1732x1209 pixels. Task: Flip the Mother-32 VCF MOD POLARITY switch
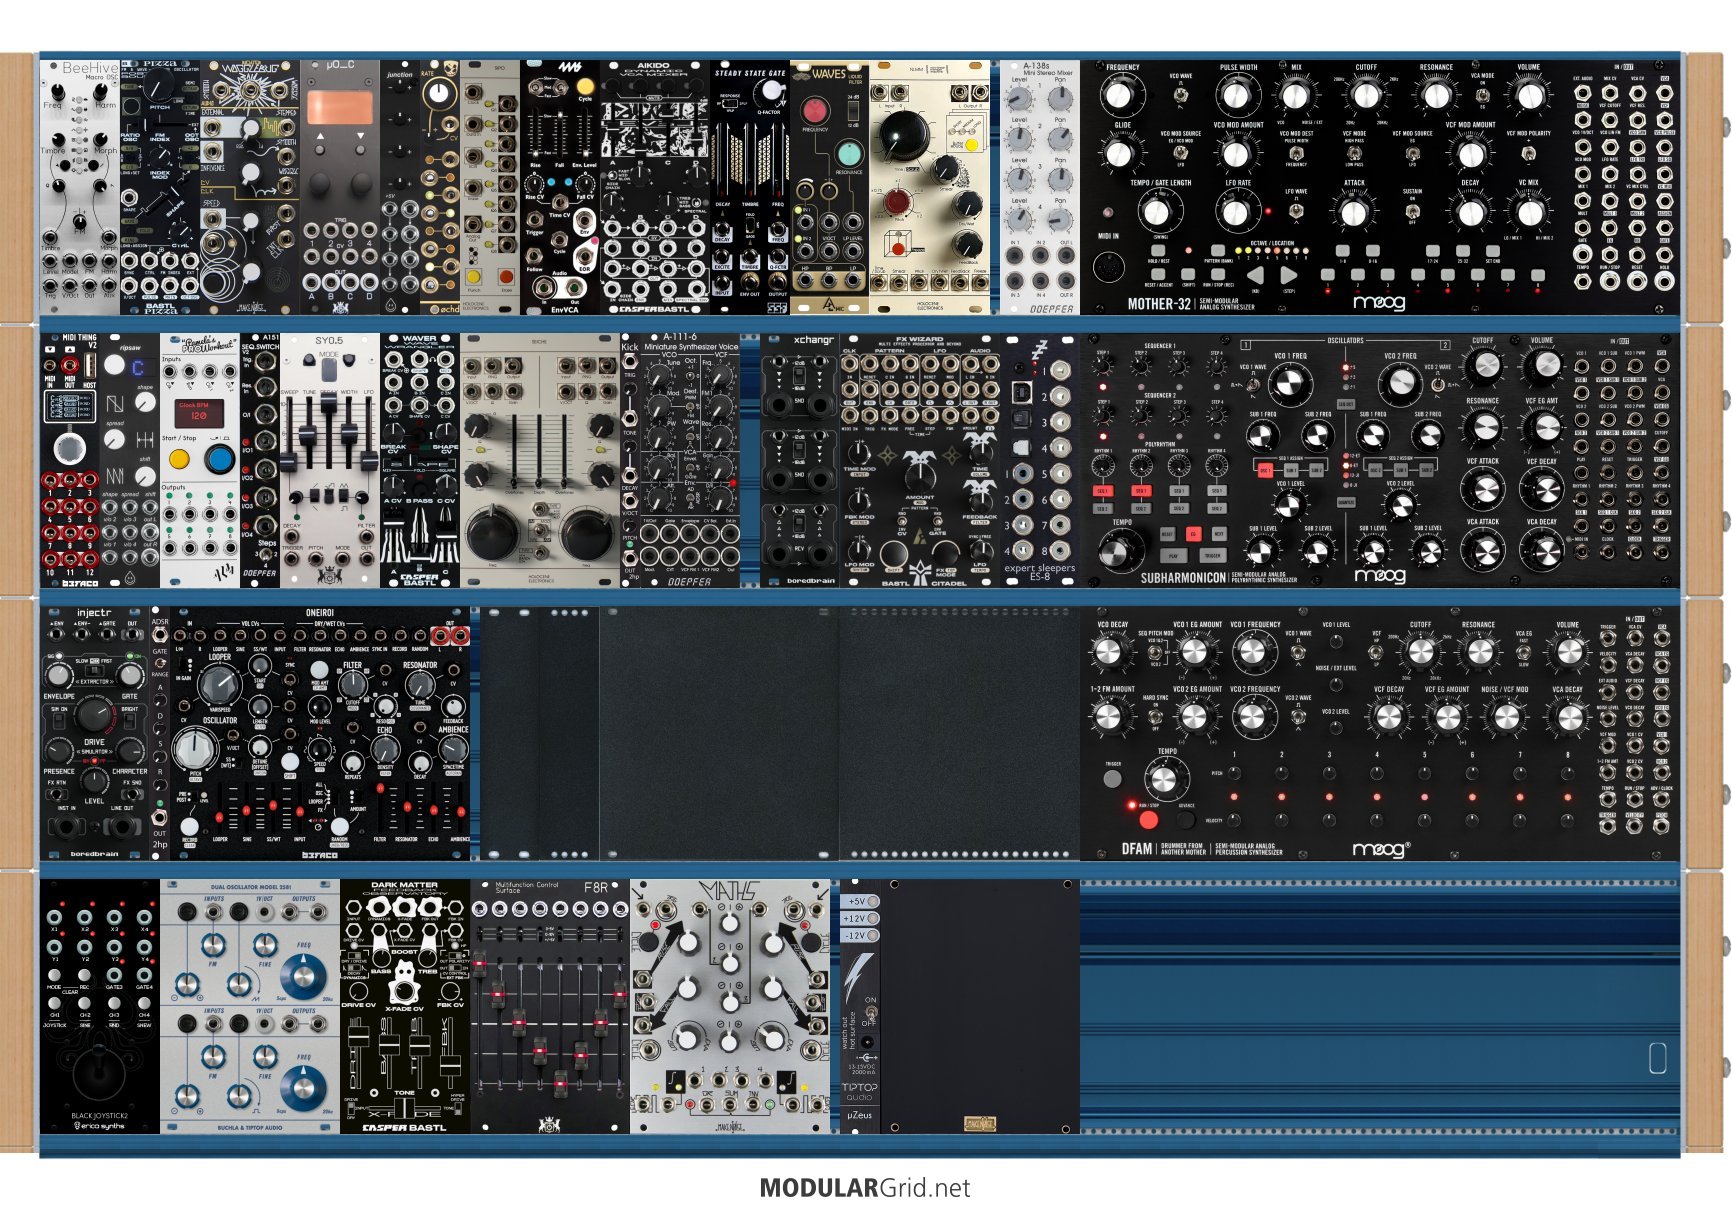(x=1527, y=154)
